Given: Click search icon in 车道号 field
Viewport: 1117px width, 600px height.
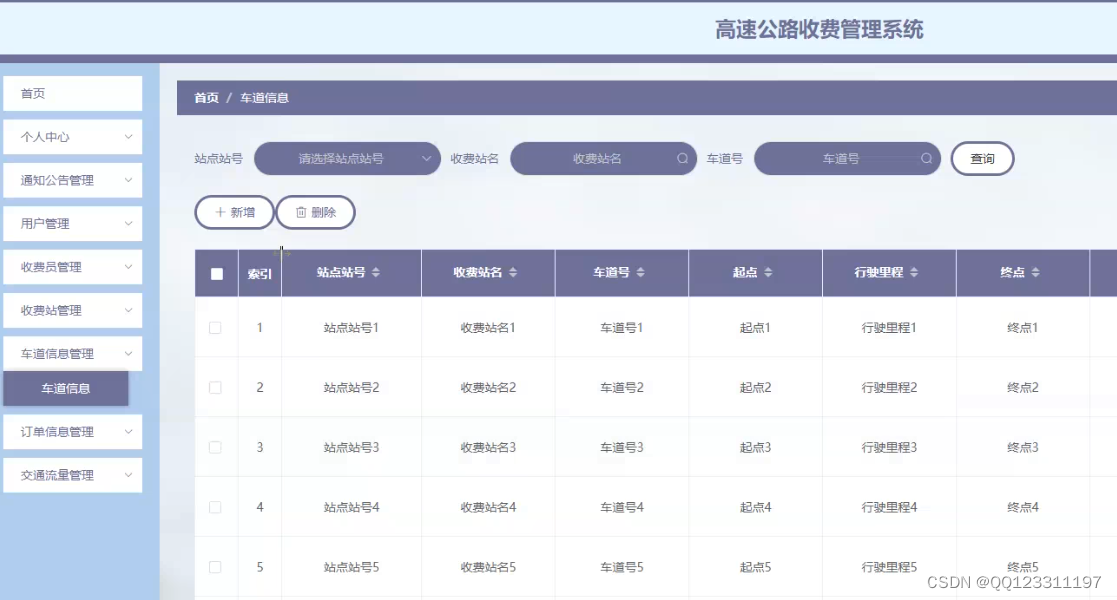Looking at the screenshot, I should point(926,158).
